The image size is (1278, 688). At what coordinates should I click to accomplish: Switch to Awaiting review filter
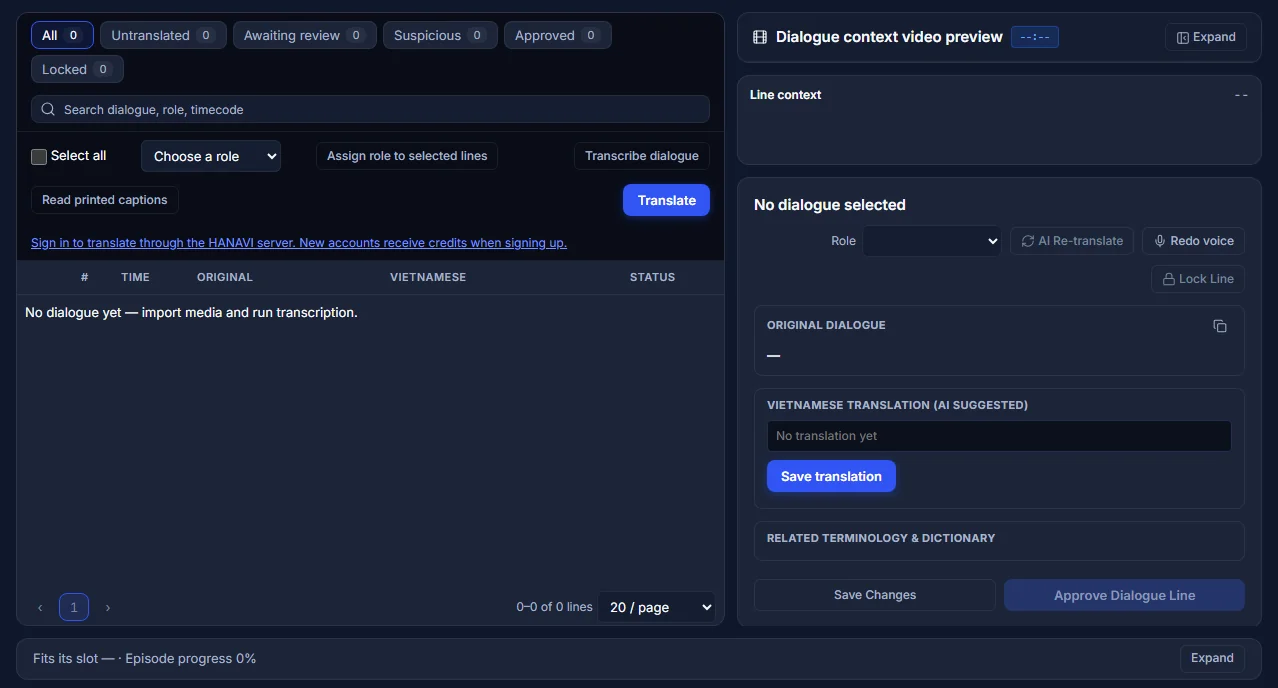[305, 35]
